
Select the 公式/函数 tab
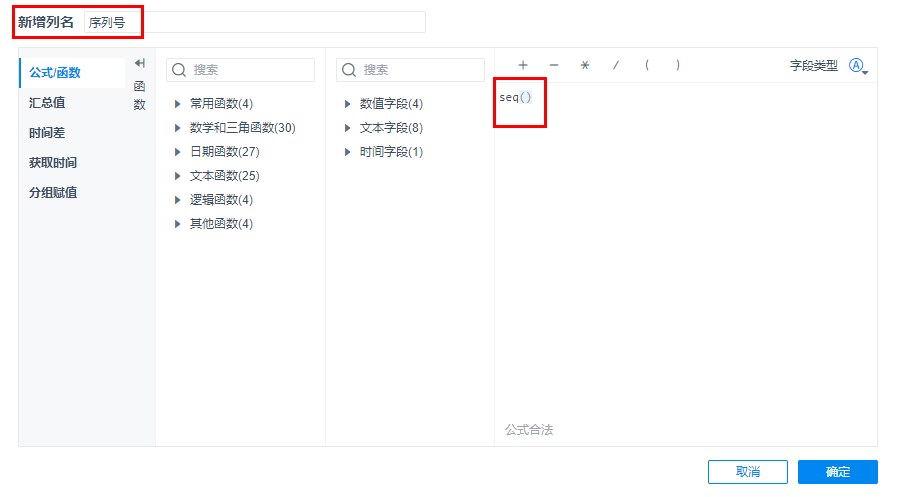(72, 73)
